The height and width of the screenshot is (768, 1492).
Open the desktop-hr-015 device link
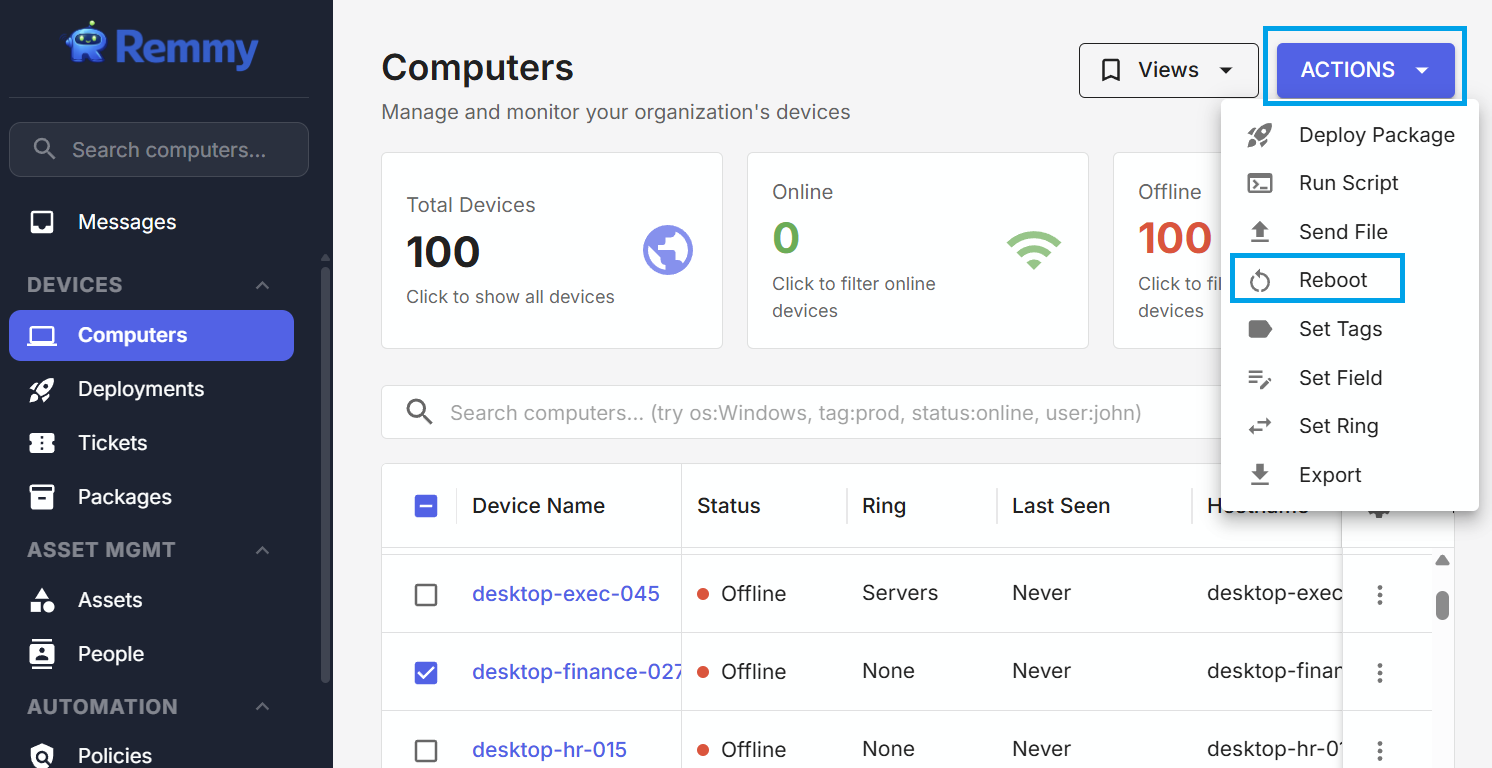(549, 750)
